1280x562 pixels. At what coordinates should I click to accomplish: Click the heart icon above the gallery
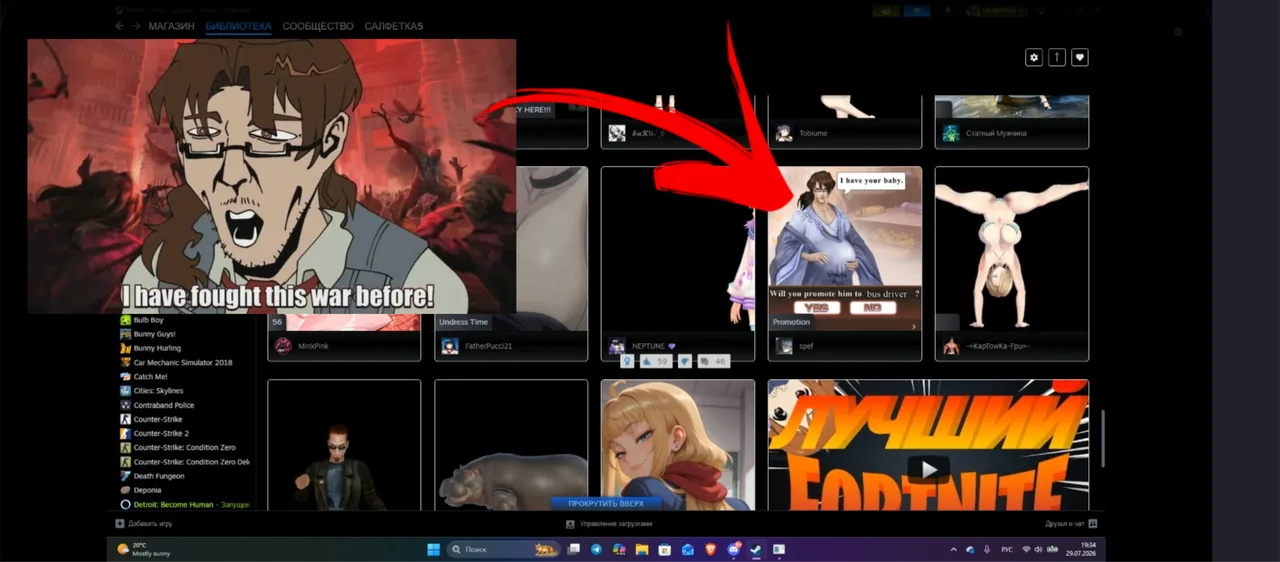(1080, 58)
